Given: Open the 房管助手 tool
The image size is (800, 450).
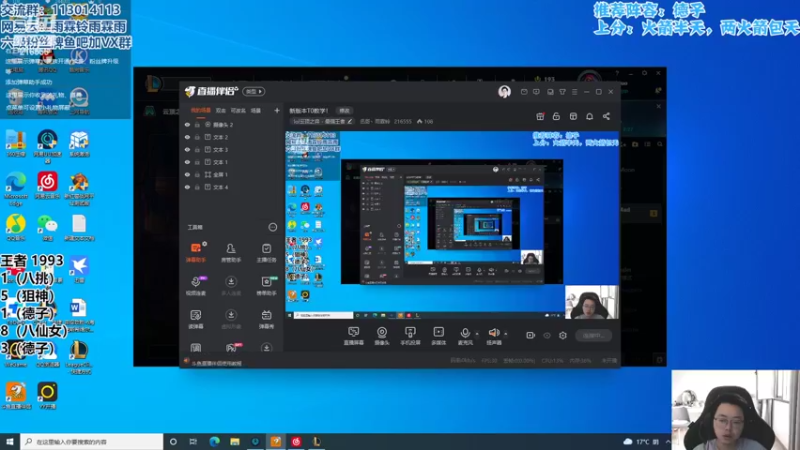Looking at the screenshot, I should point(231,253).
